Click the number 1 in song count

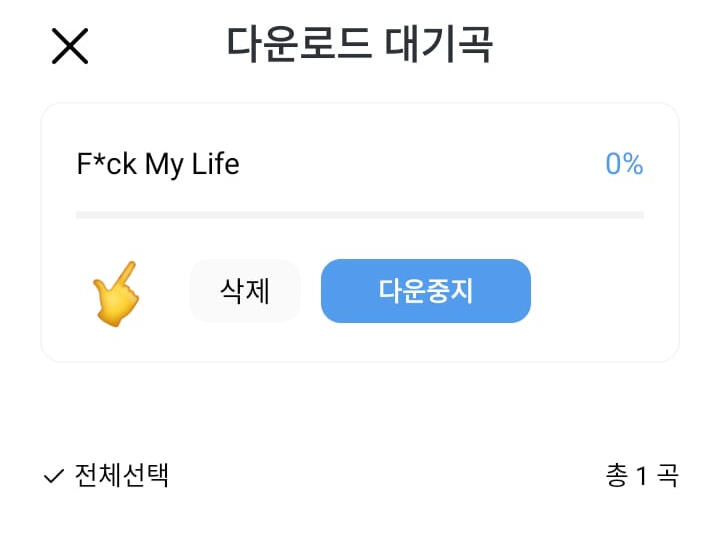641,477
